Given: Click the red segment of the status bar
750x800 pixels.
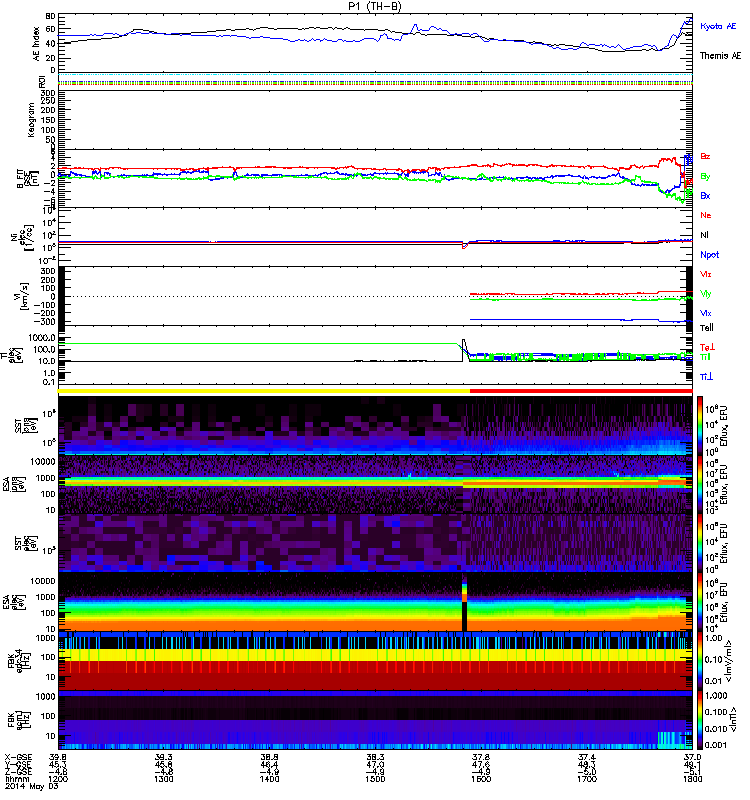Looking at the screenshot, I should pyautogui.click(x=581, y=390).
